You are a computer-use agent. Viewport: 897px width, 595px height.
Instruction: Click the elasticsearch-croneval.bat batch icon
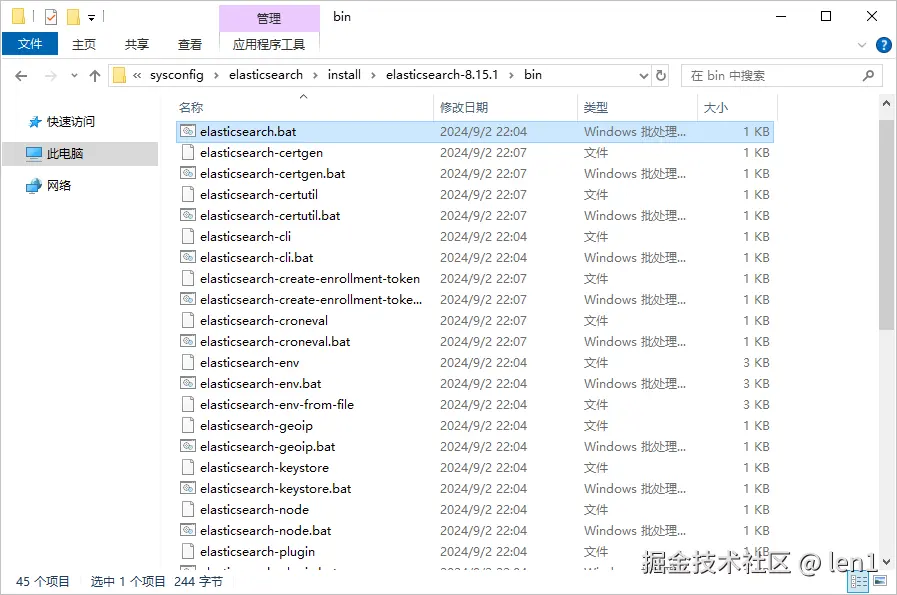pyautogui.click(x=188, y=342)
